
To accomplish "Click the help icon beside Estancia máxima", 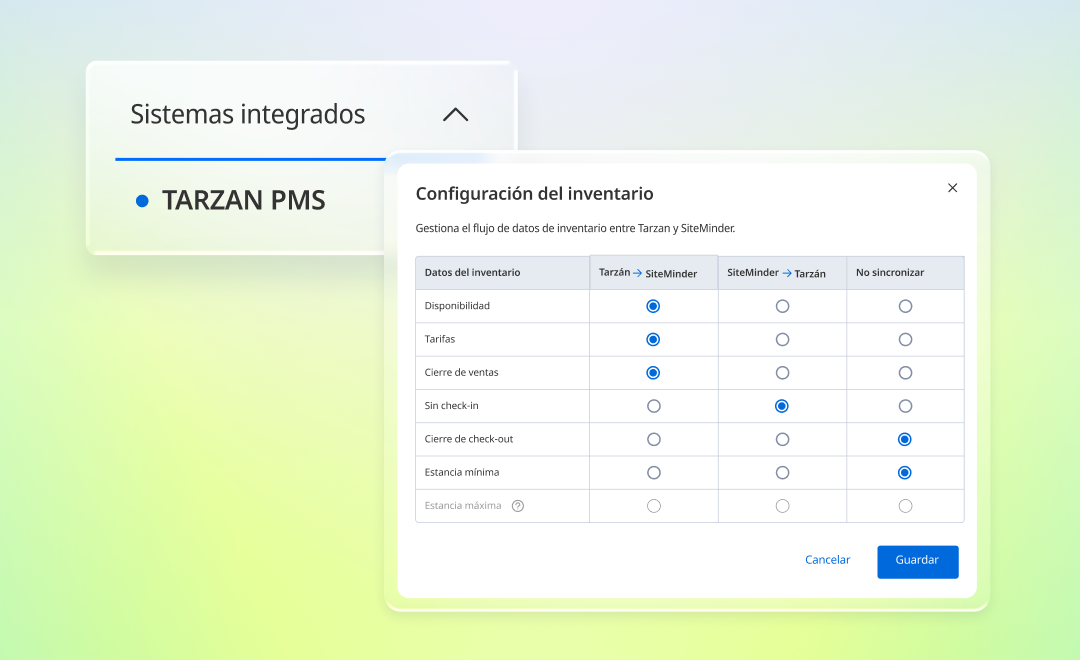I will tap(518, 506).
